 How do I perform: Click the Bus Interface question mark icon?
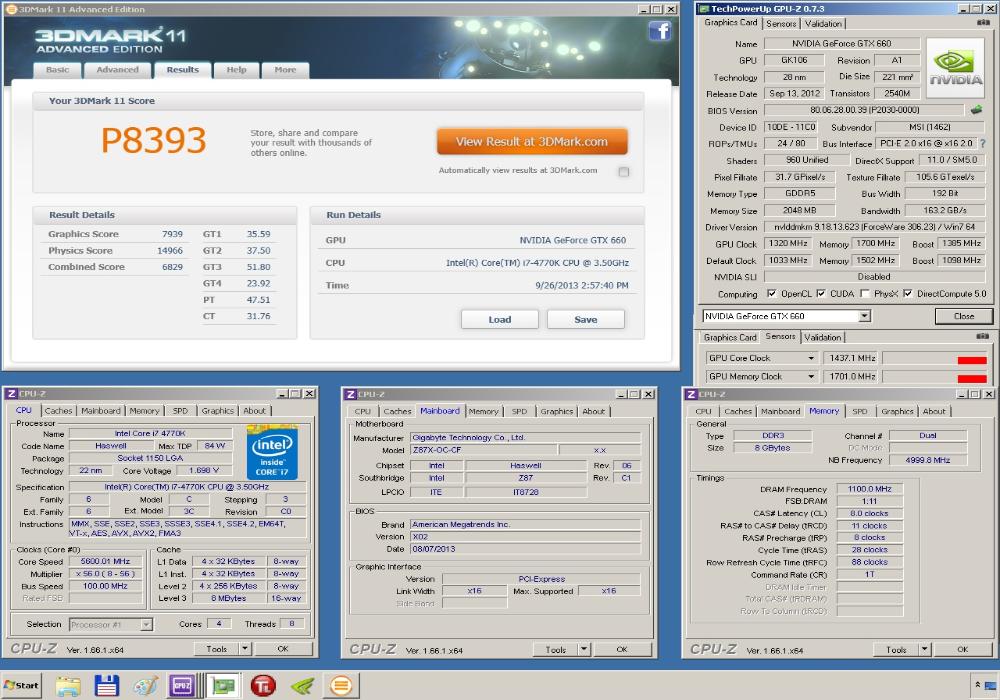[x=982, y=143]
